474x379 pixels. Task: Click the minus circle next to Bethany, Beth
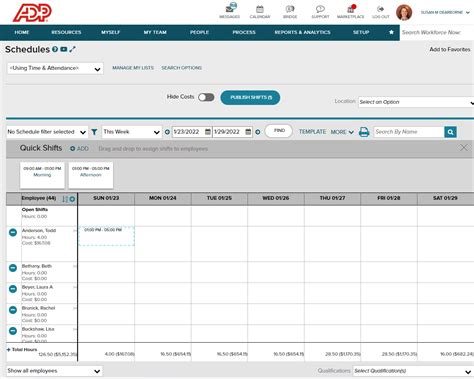coord(13,268)
